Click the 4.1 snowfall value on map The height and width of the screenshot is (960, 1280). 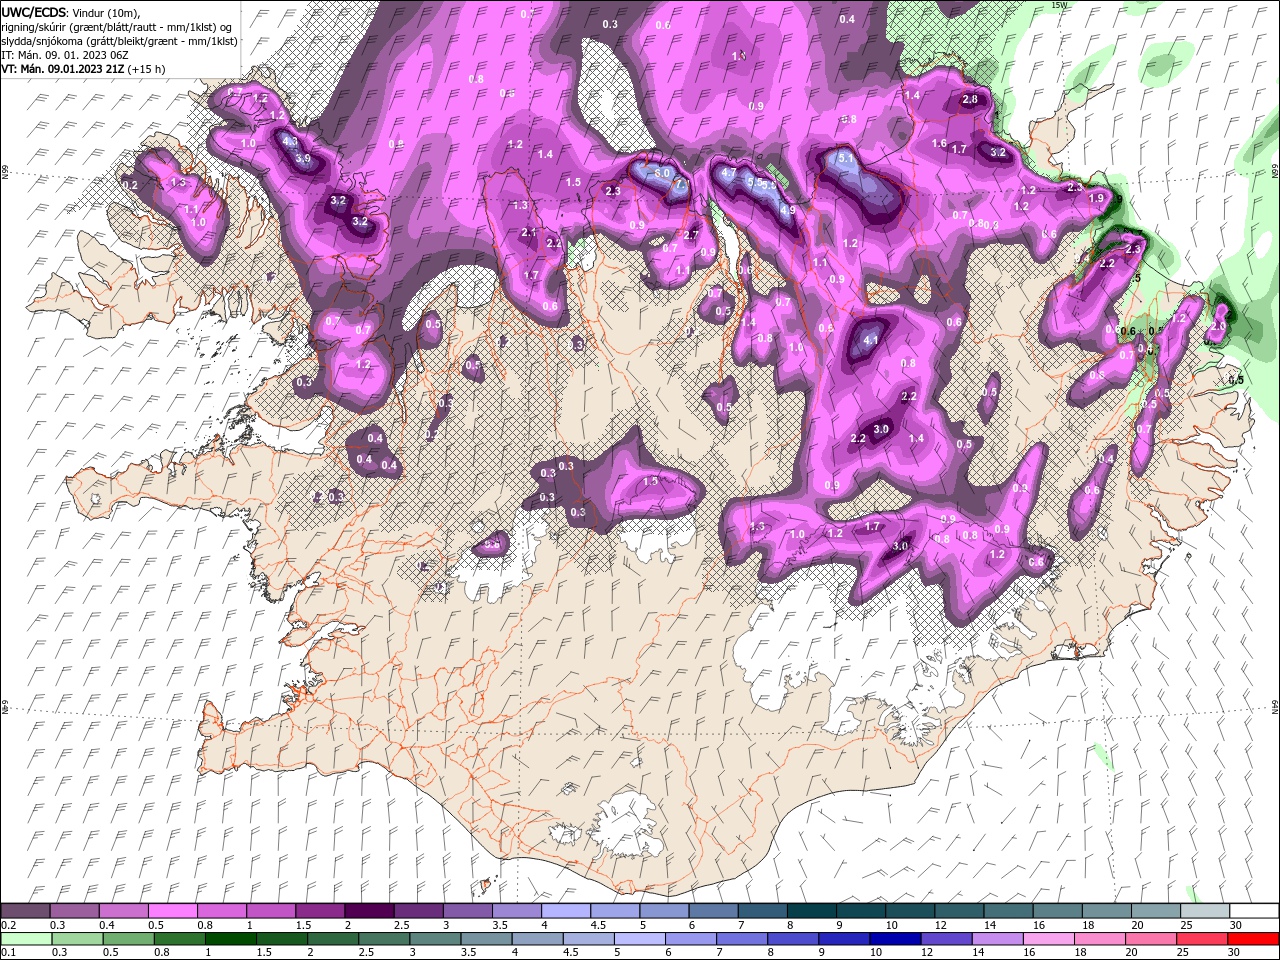(x=870, y=340)
